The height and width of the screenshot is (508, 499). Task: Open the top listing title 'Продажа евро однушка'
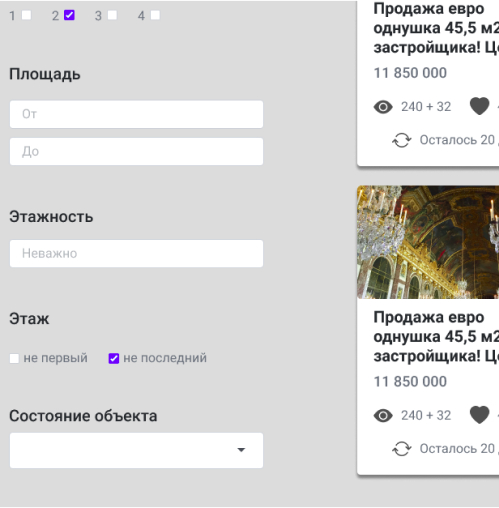[436, 28]
